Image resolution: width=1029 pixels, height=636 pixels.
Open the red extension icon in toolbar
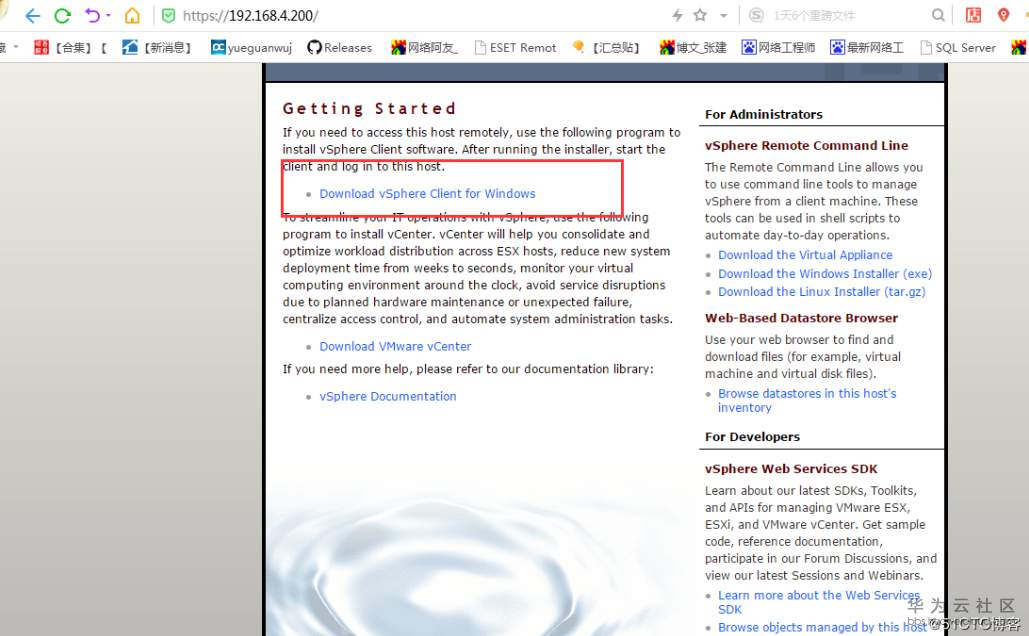[973, 14]
